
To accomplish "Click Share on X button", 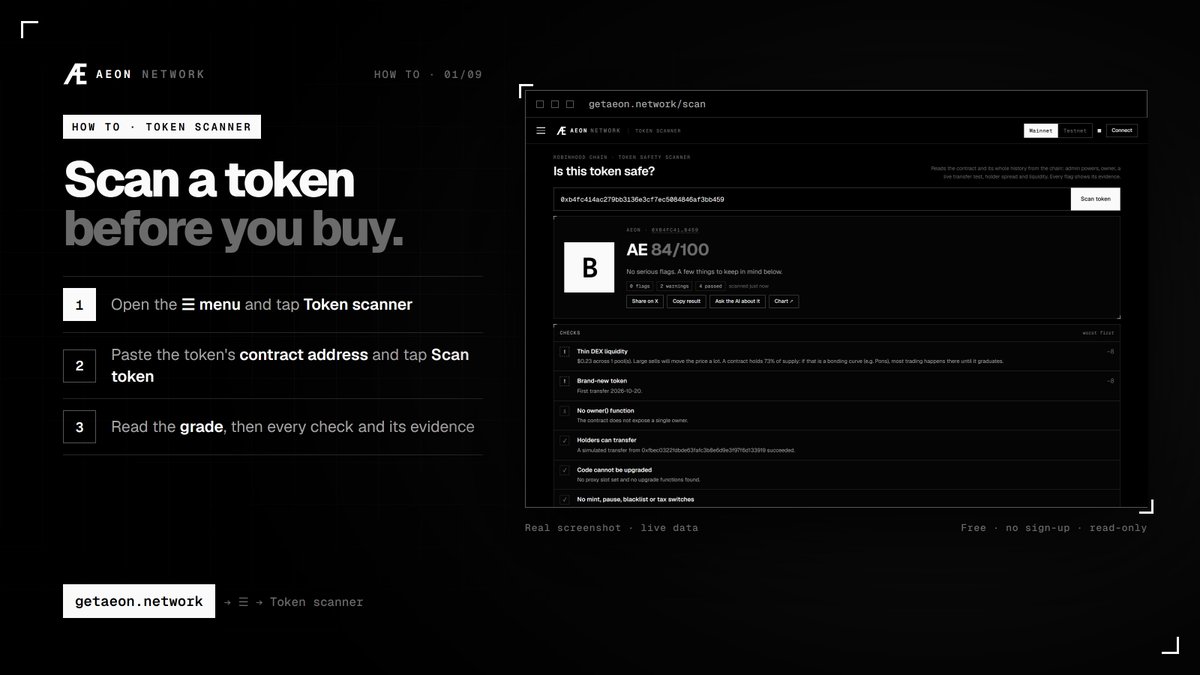I will (645, 301).
